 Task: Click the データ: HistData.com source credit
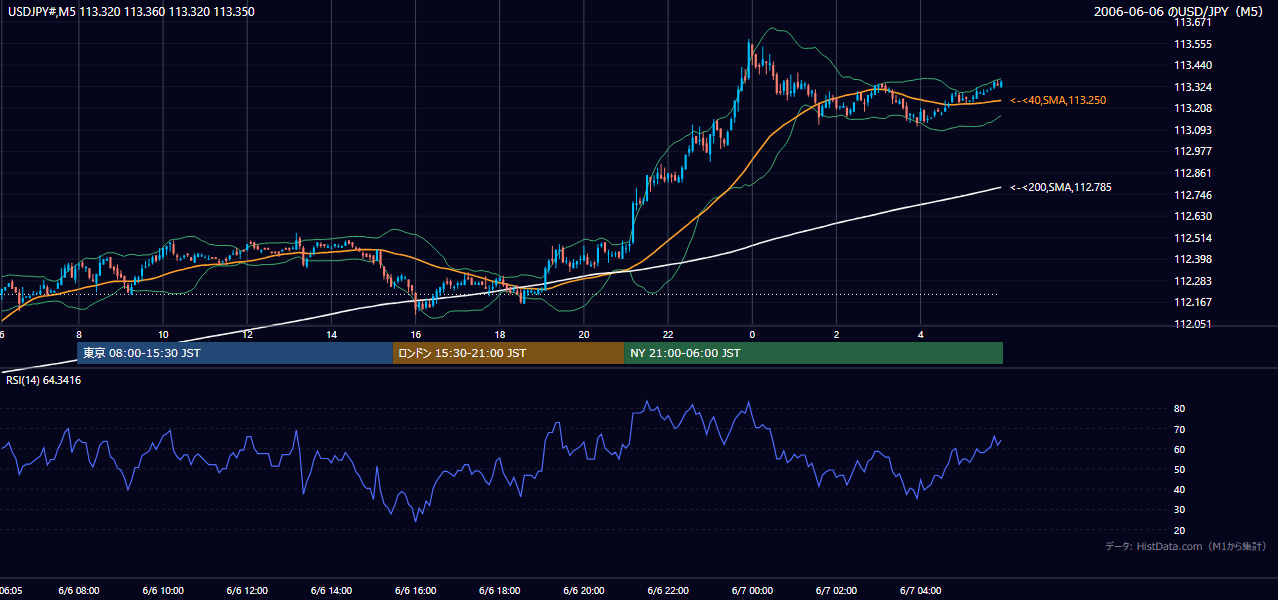[x=1186, y=546]
